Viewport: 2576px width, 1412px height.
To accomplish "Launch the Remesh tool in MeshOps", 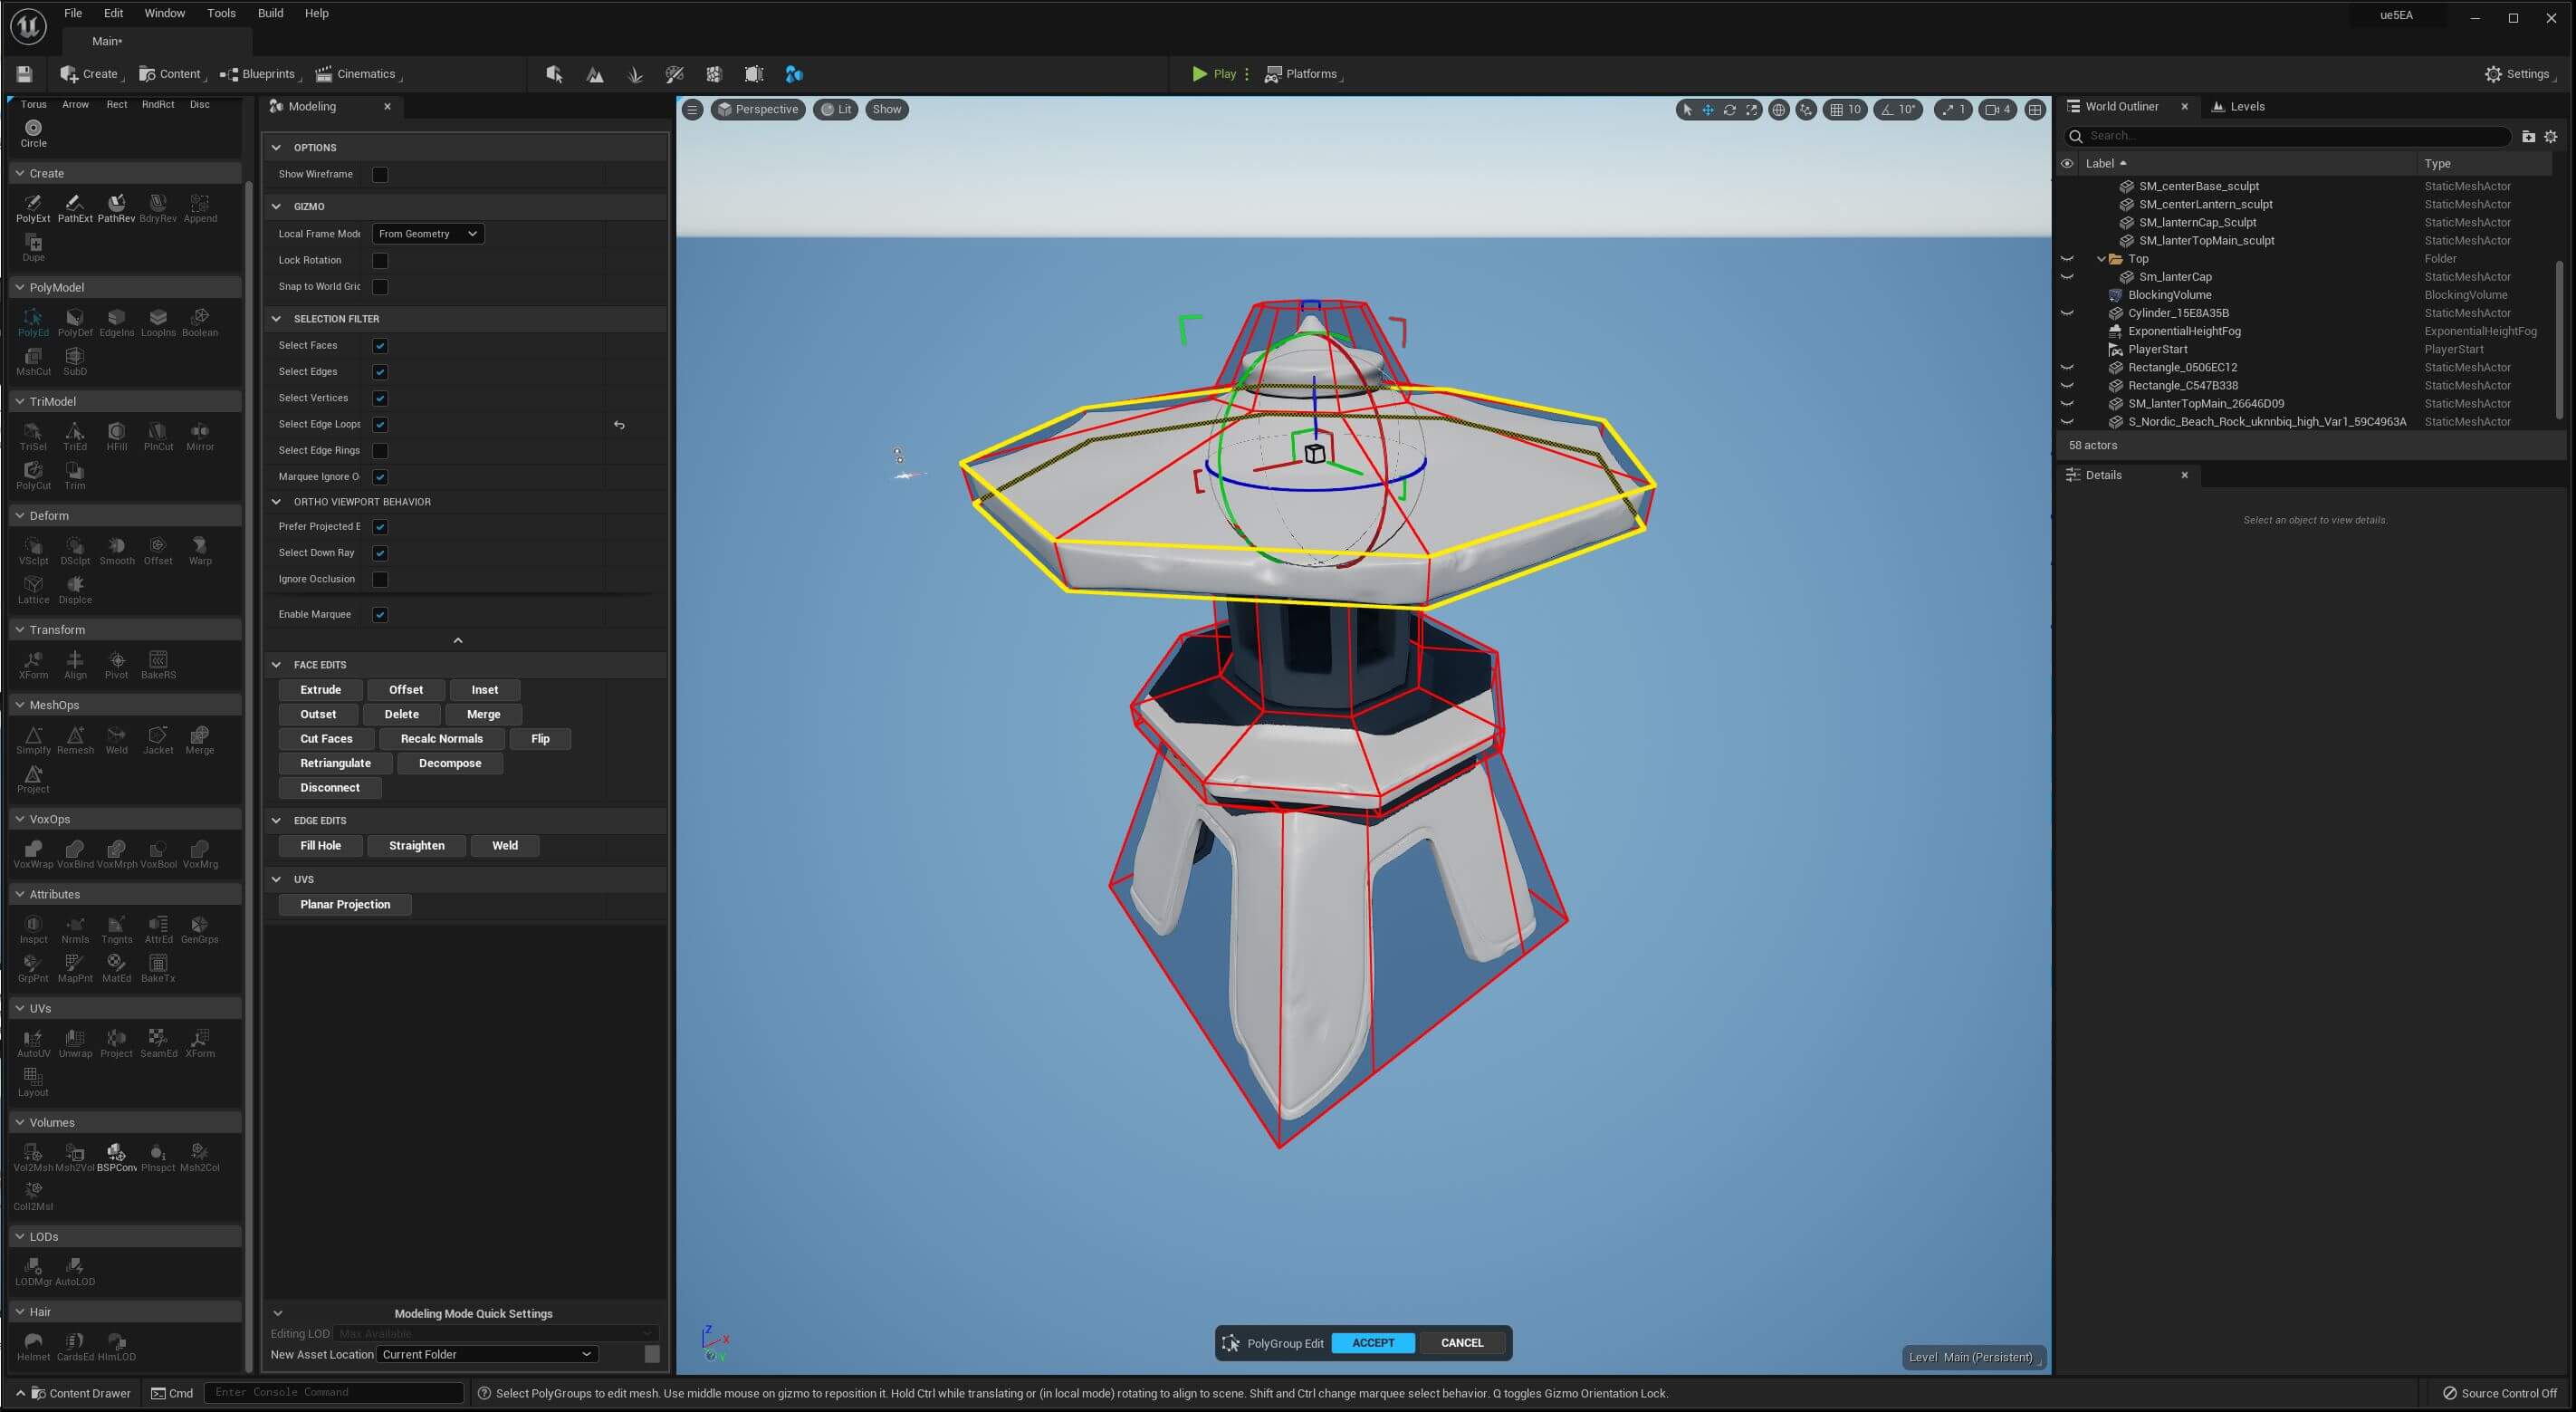I will (75, 738).
